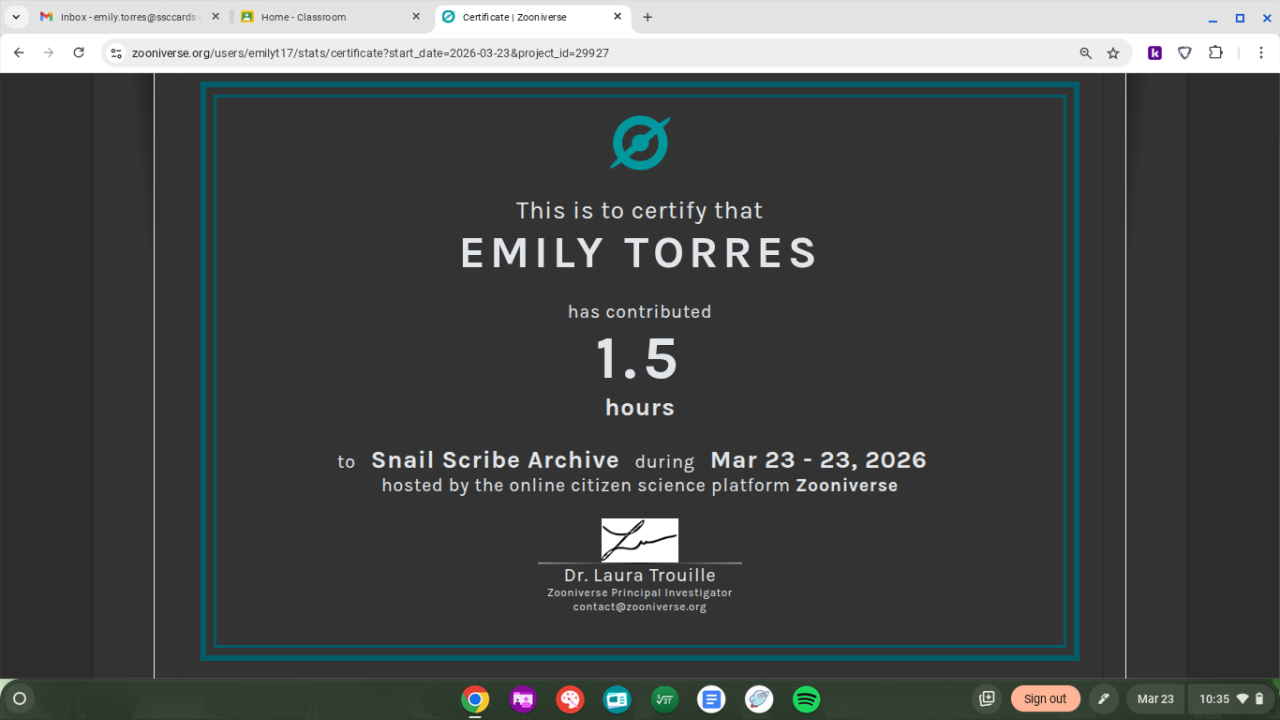Click the 1.5 hours value
Image resolution: width=1280 pixels, height=720 pixels.
(x=638, y=358)
